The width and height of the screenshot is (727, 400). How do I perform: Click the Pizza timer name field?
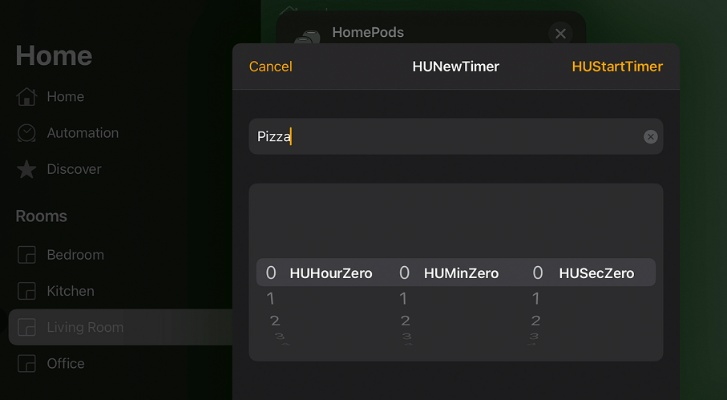tap(440, 137)
